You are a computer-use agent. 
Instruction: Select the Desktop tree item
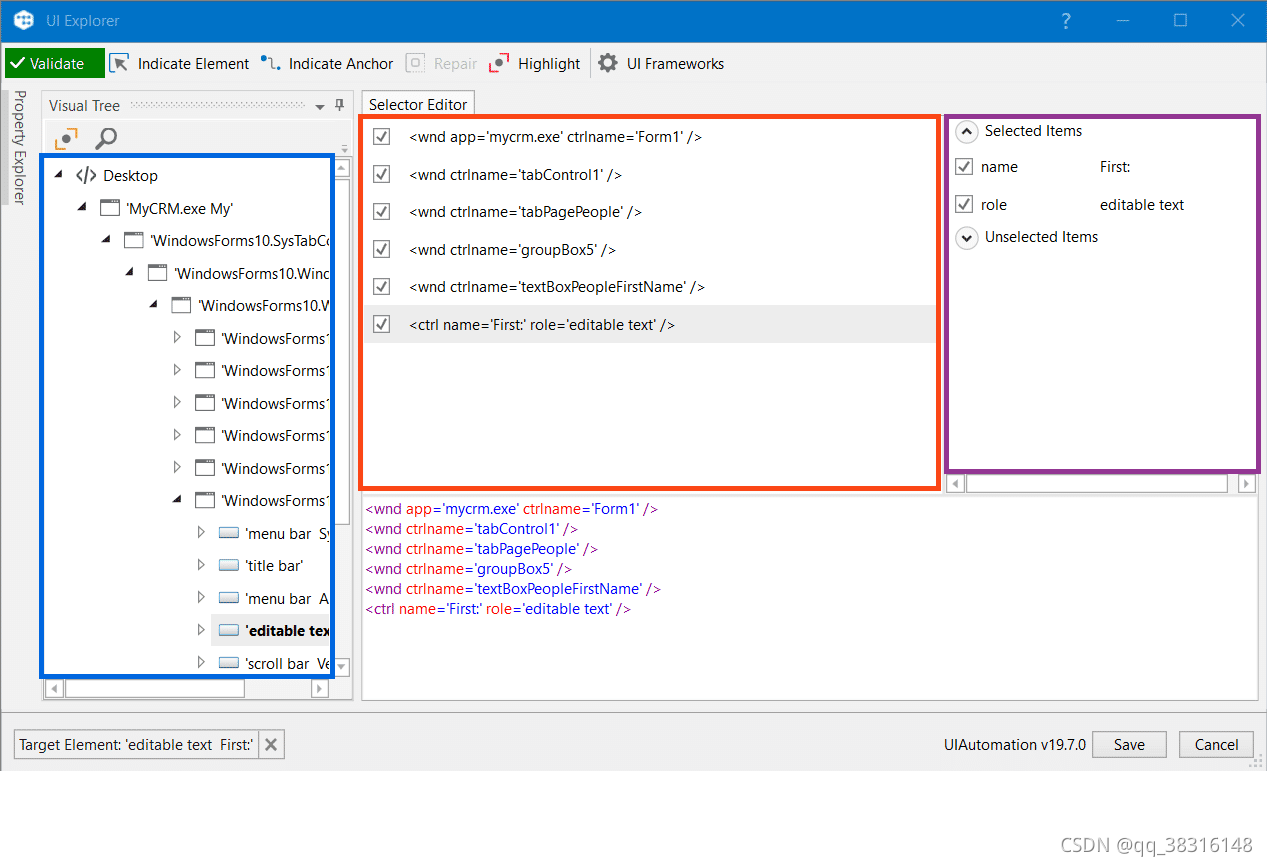click(x=130, y=175)
